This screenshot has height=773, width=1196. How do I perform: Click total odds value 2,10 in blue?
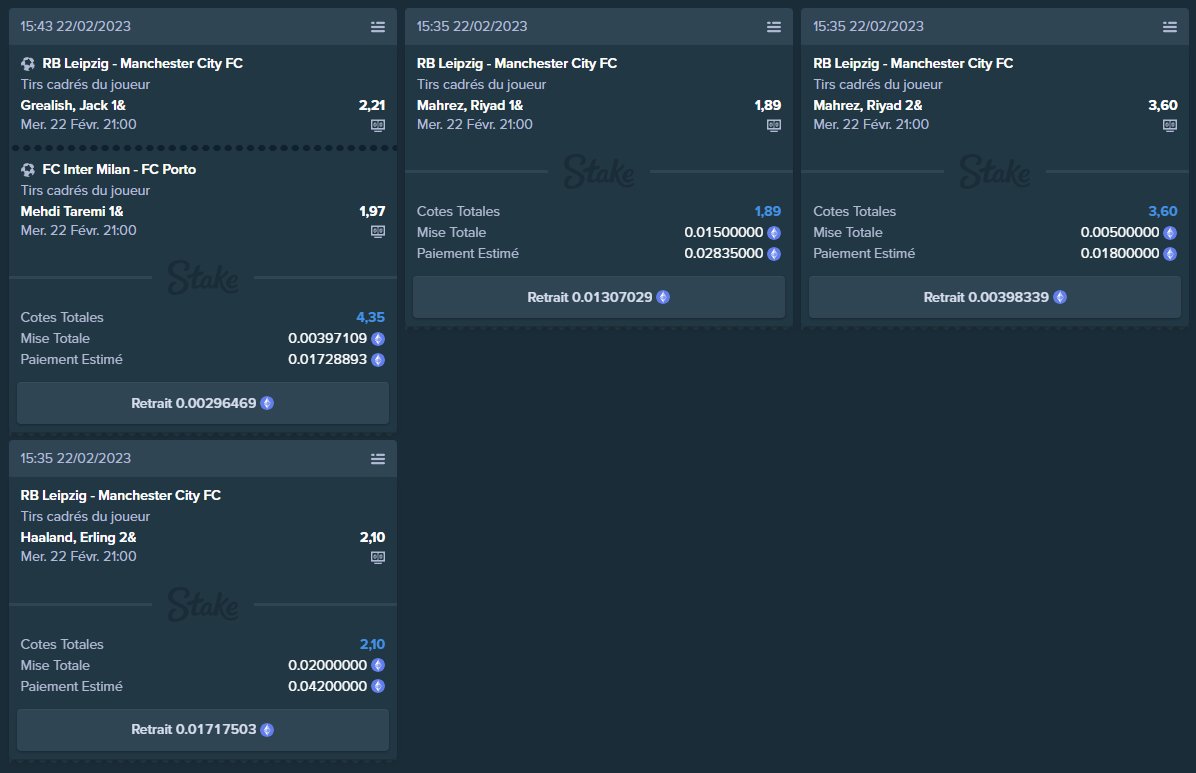click(x=372, y=645)
